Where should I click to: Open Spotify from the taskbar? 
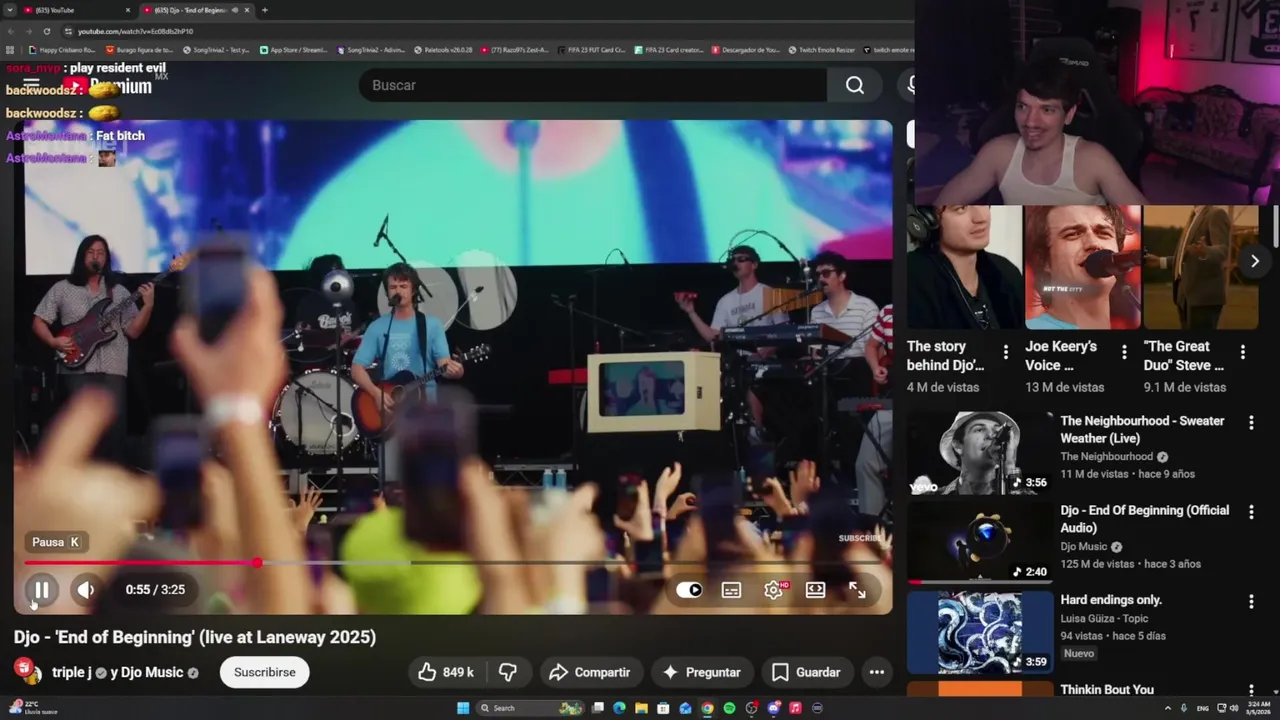tap(729, 708)
